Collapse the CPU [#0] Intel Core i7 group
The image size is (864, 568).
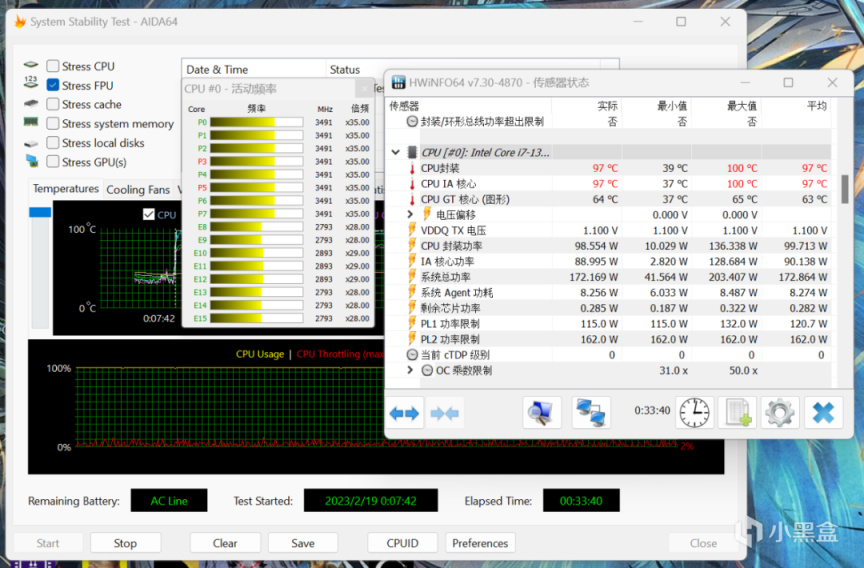pyautogui.click(x=396, y=152)
